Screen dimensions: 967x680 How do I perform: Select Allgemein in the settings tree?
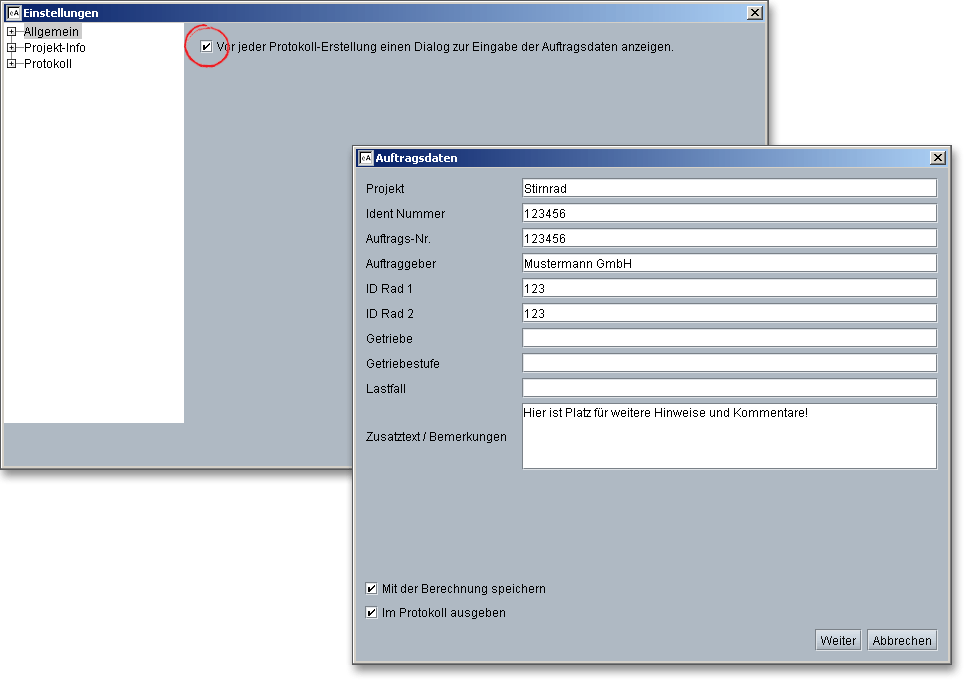pyautogui.click(x=51, y=32)
